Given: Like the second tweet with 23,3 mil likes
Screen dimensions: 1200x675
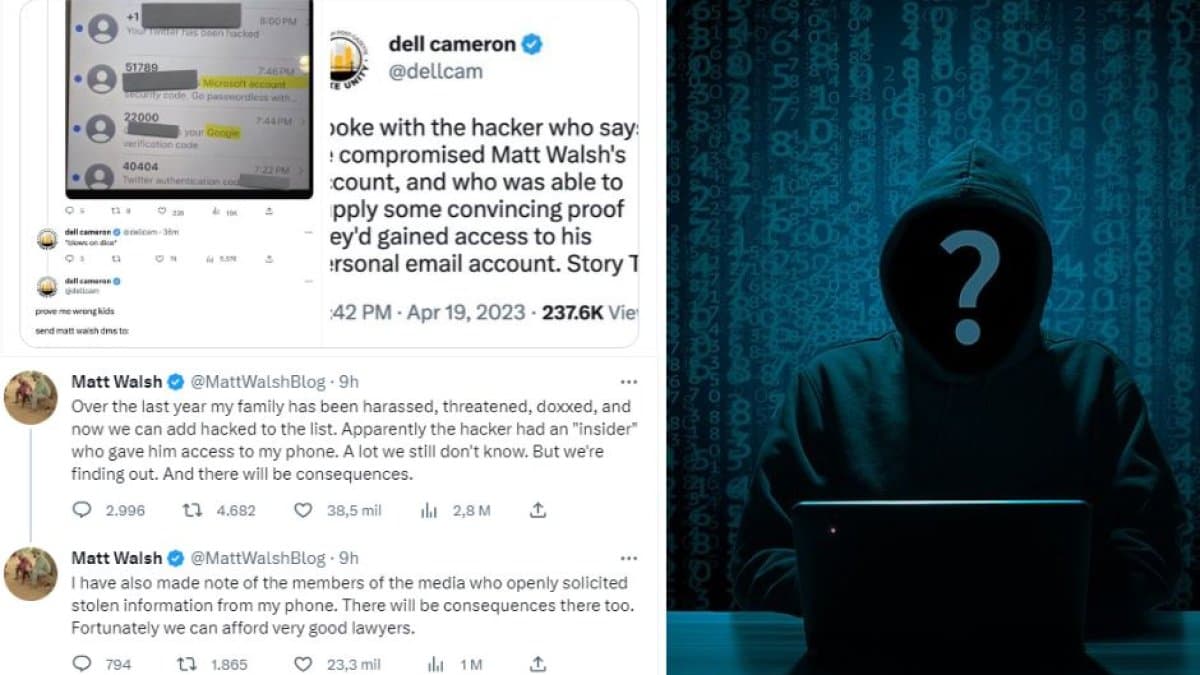Looking at the screenshot, I should (303, 664).
